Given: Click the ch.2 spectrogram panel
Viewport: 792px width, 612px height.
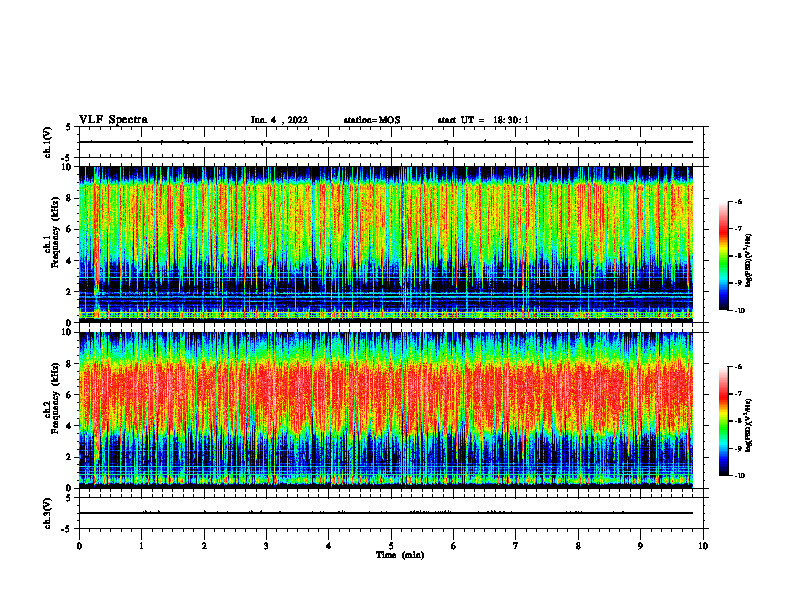Looking at the screenshot, I should tap(386, 410).
